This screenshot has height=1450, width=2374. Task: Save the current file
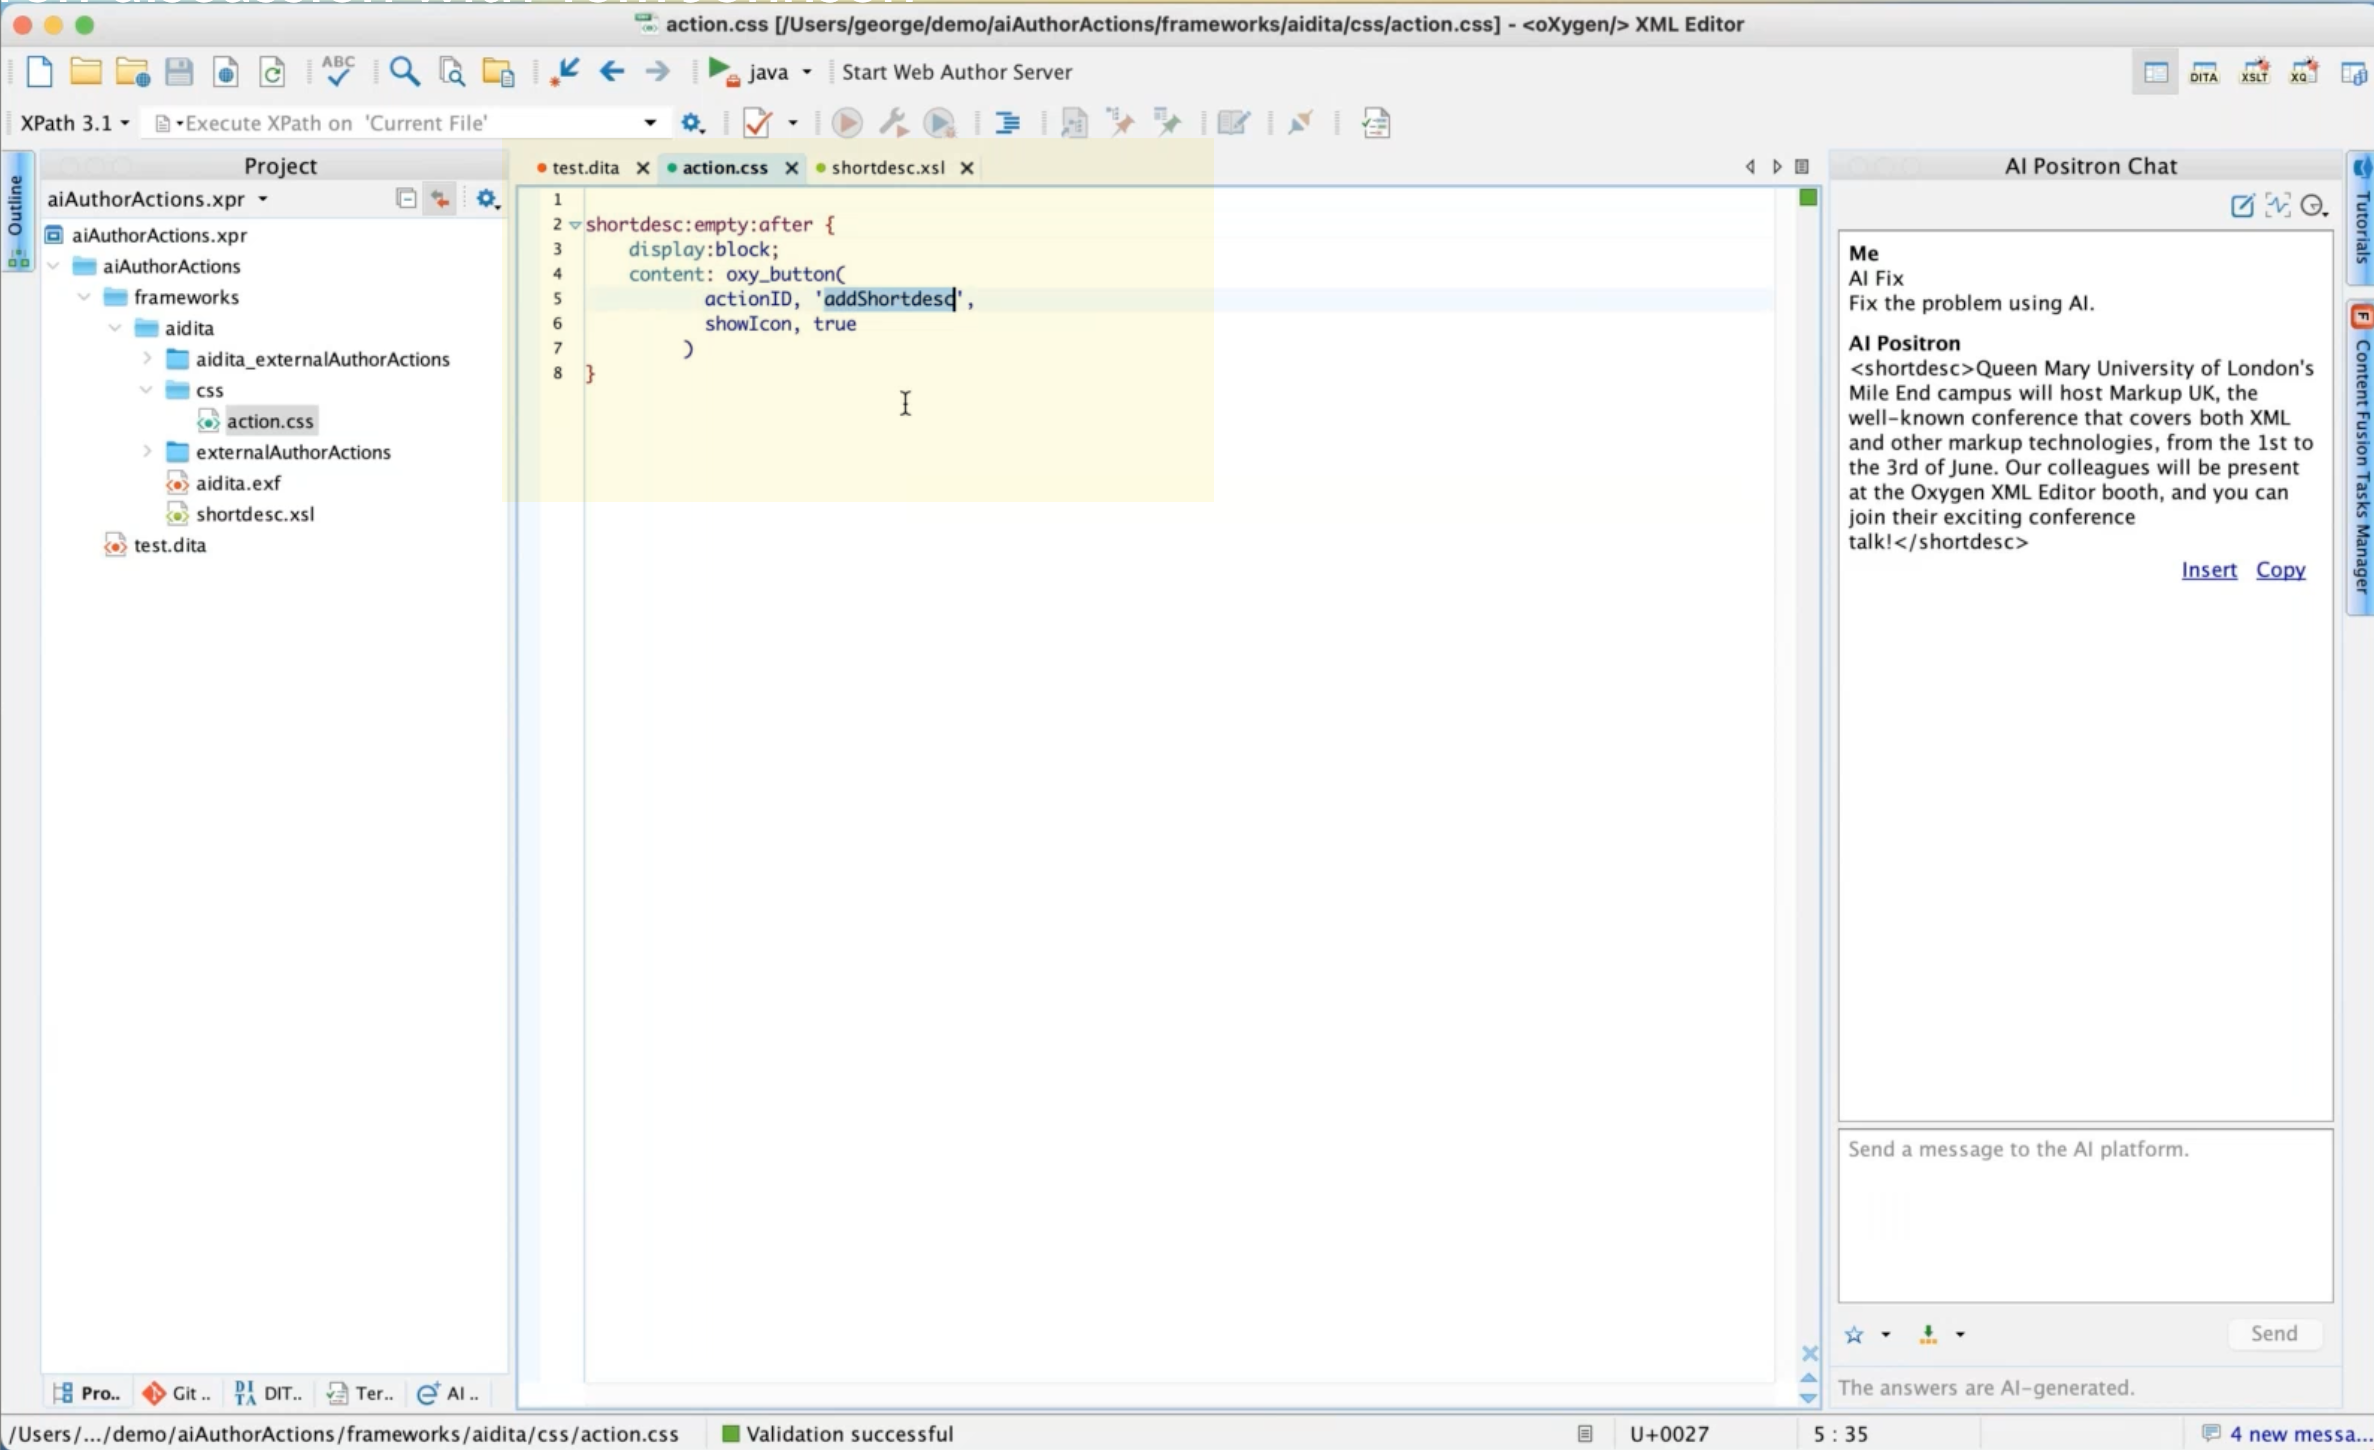[x=179, y=72]
